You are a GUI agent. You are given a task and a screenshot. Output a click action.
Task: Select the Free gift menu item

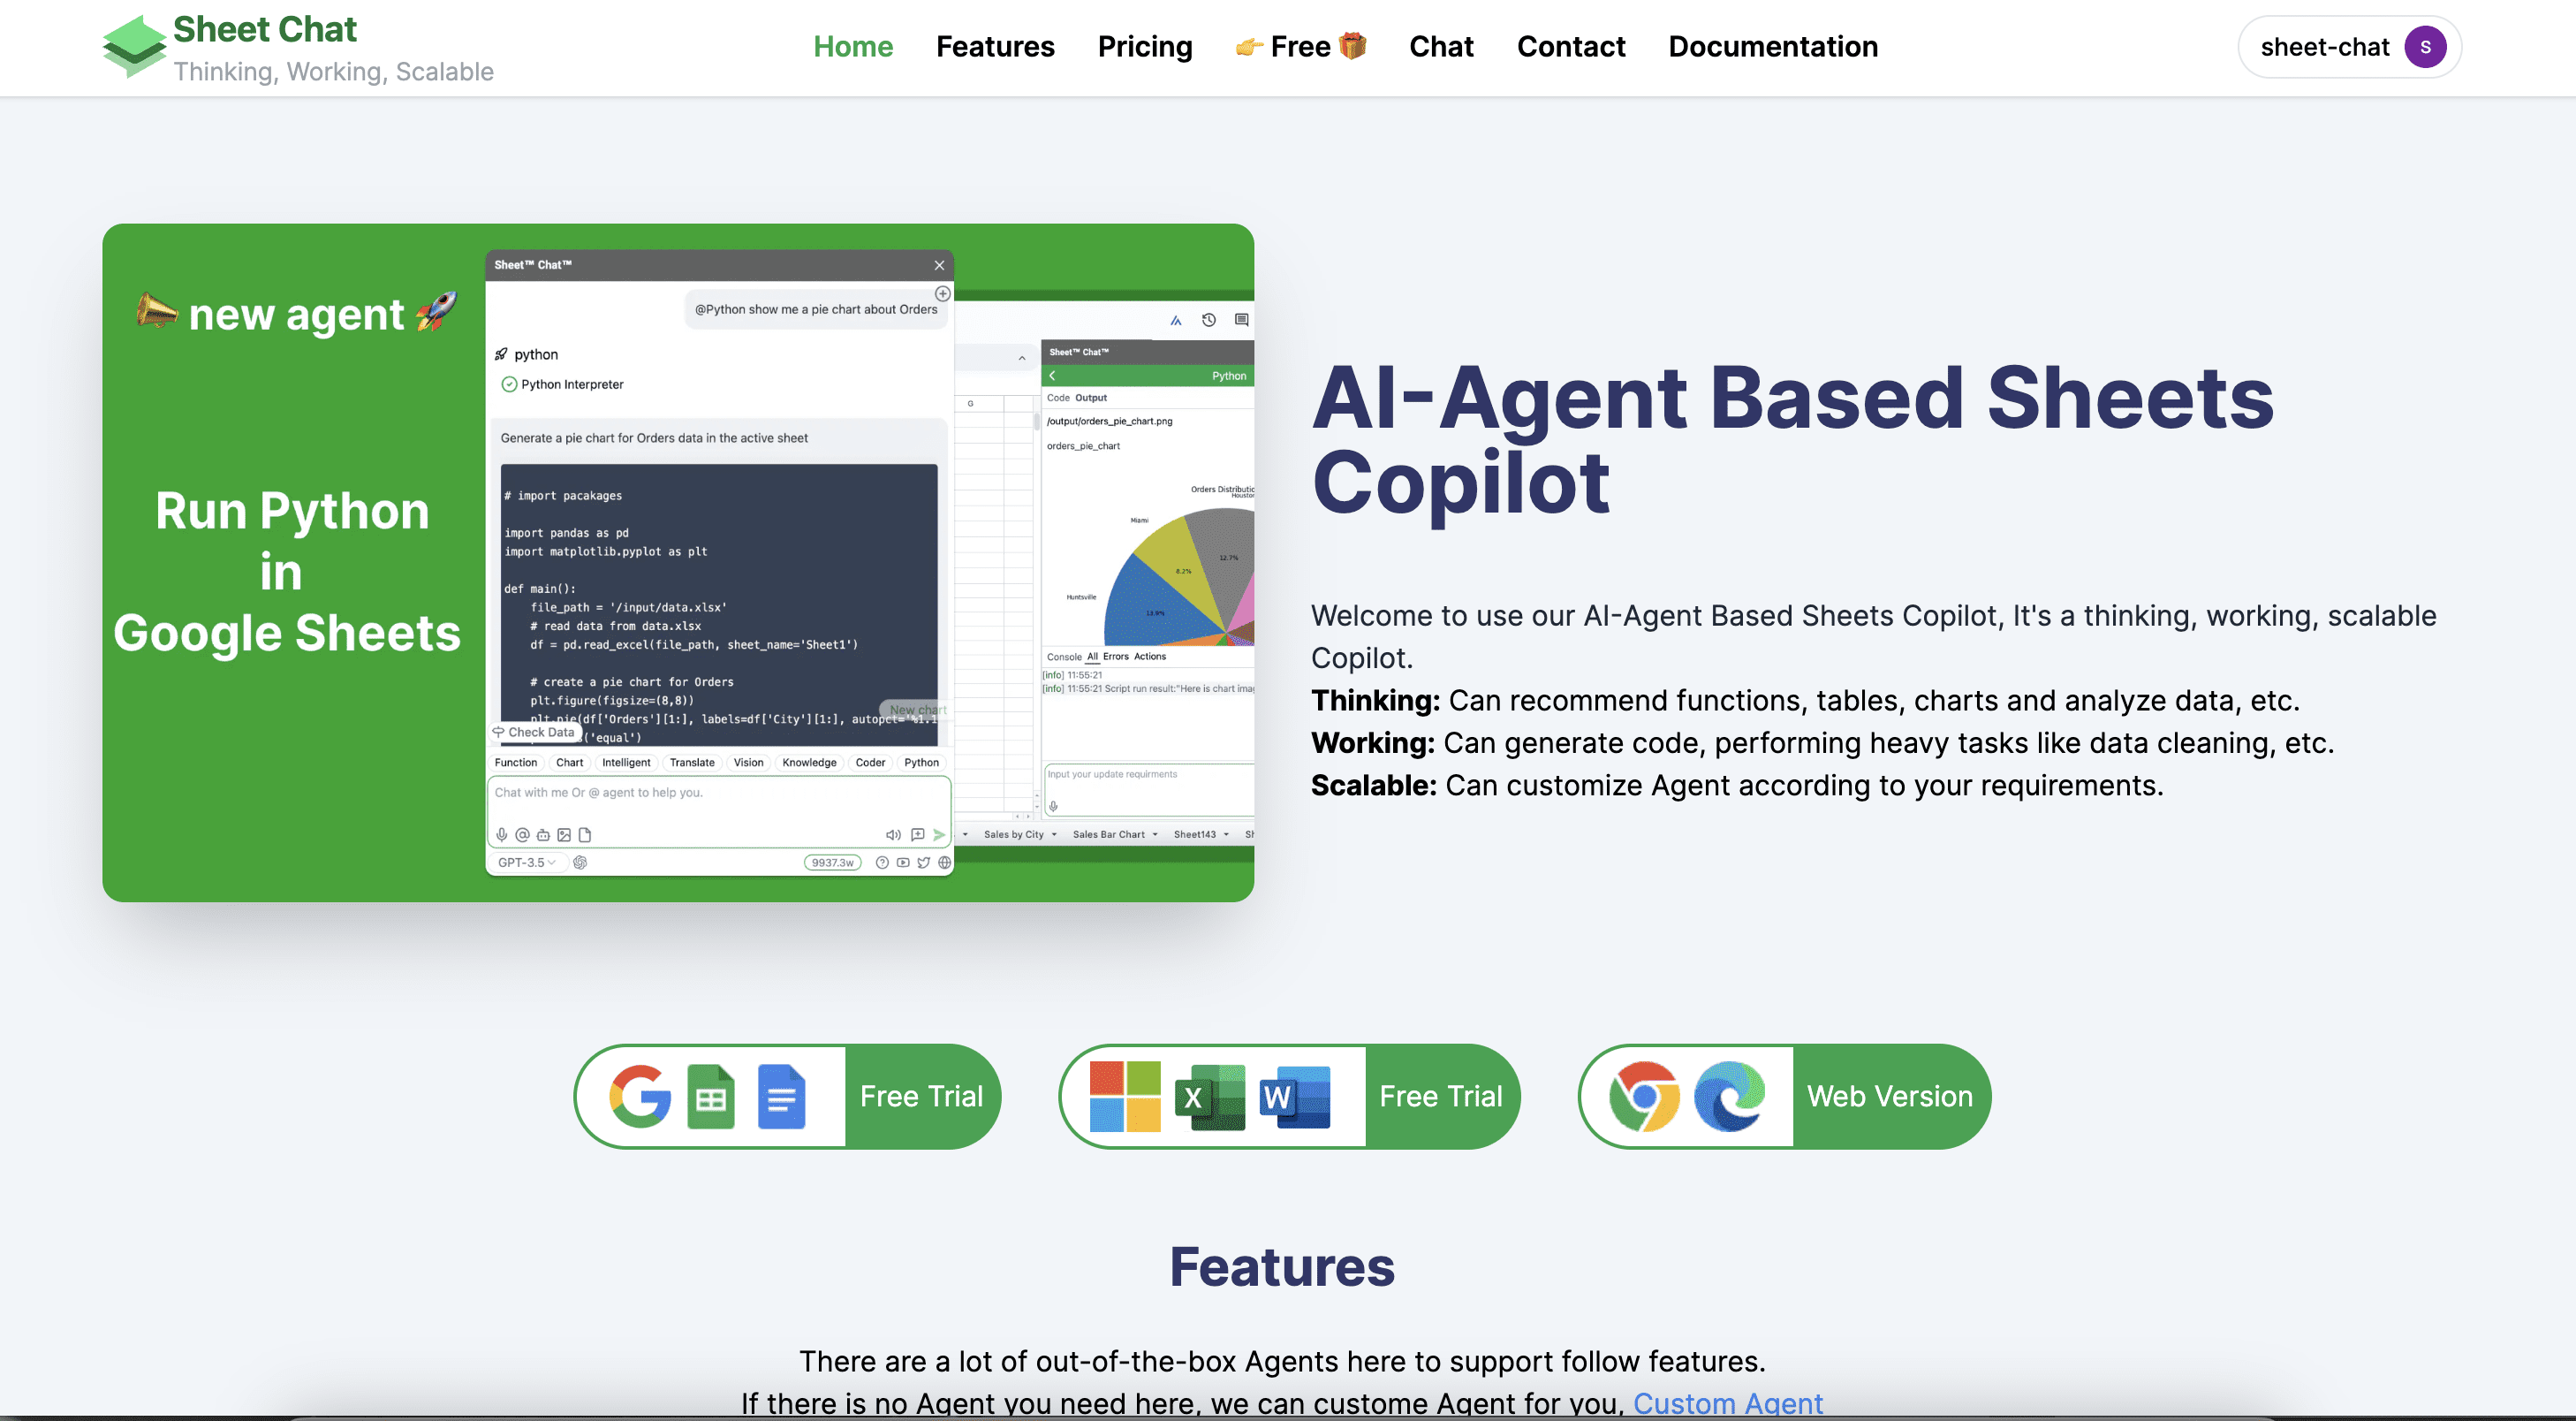(1300, 47)
